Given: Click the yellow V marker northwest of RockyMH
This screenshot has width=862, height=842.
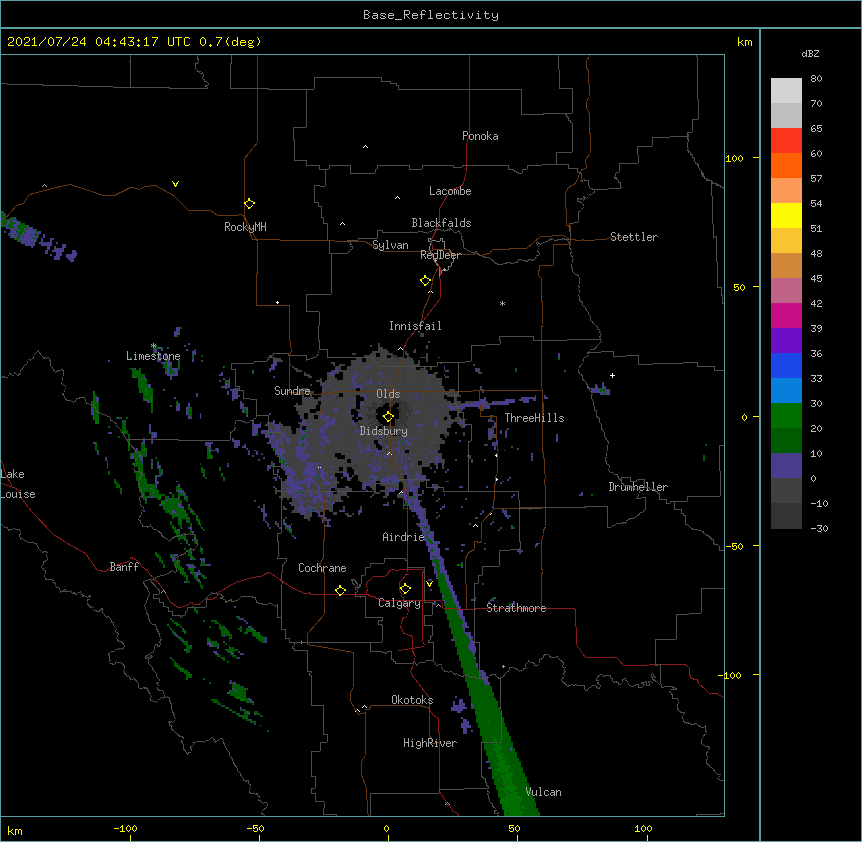Looking at the screenshot, I should [175, 184].
